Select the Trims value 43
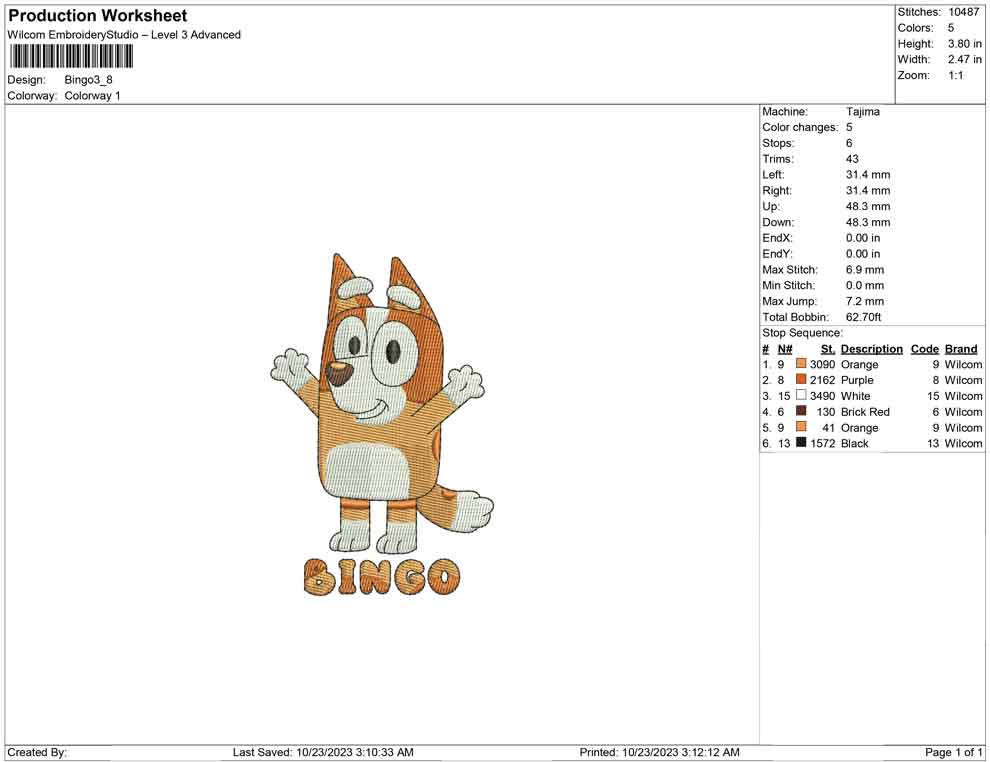 click(x=852, y=158)
